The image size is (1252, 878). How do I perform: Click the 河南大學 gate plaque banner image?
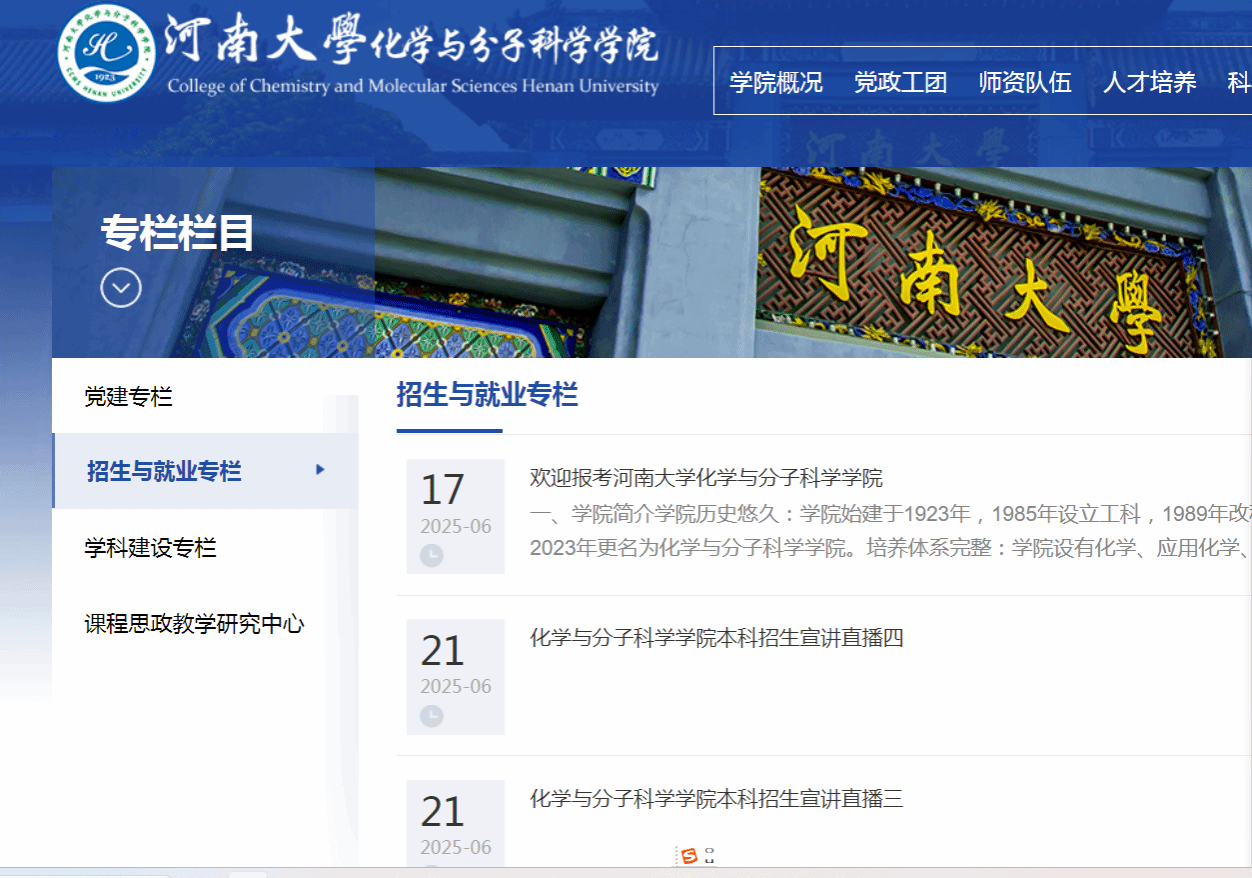pos(980,270)
